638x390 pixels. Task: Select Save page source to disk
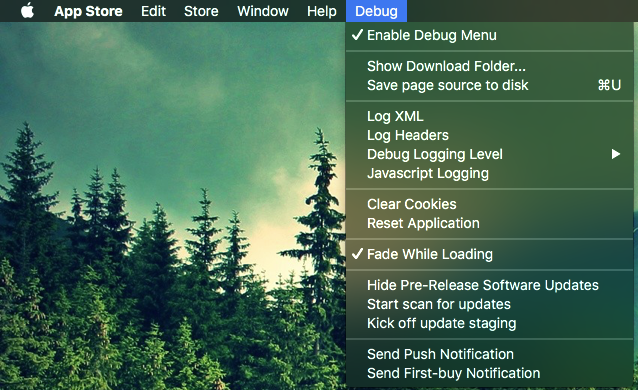[x=489, y=85]
